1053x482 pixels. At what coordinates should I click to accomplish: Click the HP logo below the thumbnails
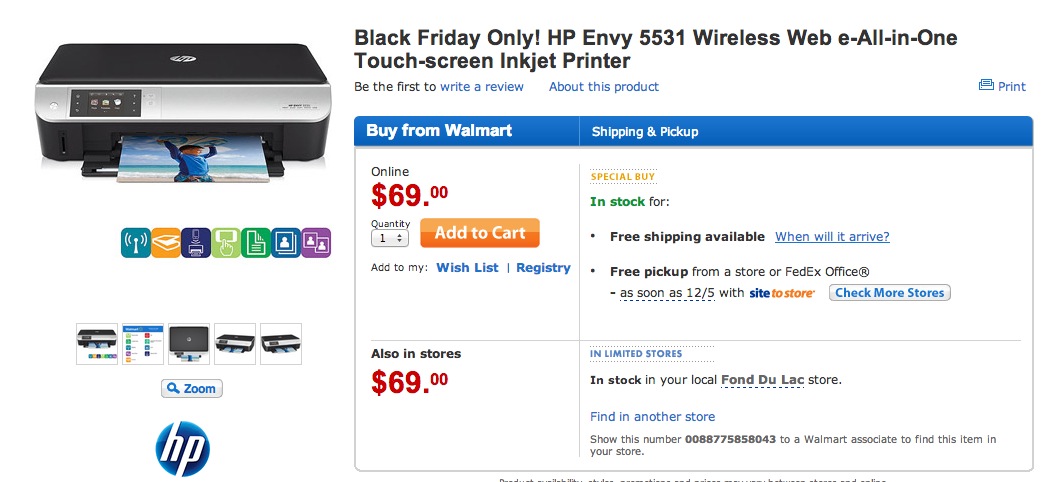pos(182,448)
